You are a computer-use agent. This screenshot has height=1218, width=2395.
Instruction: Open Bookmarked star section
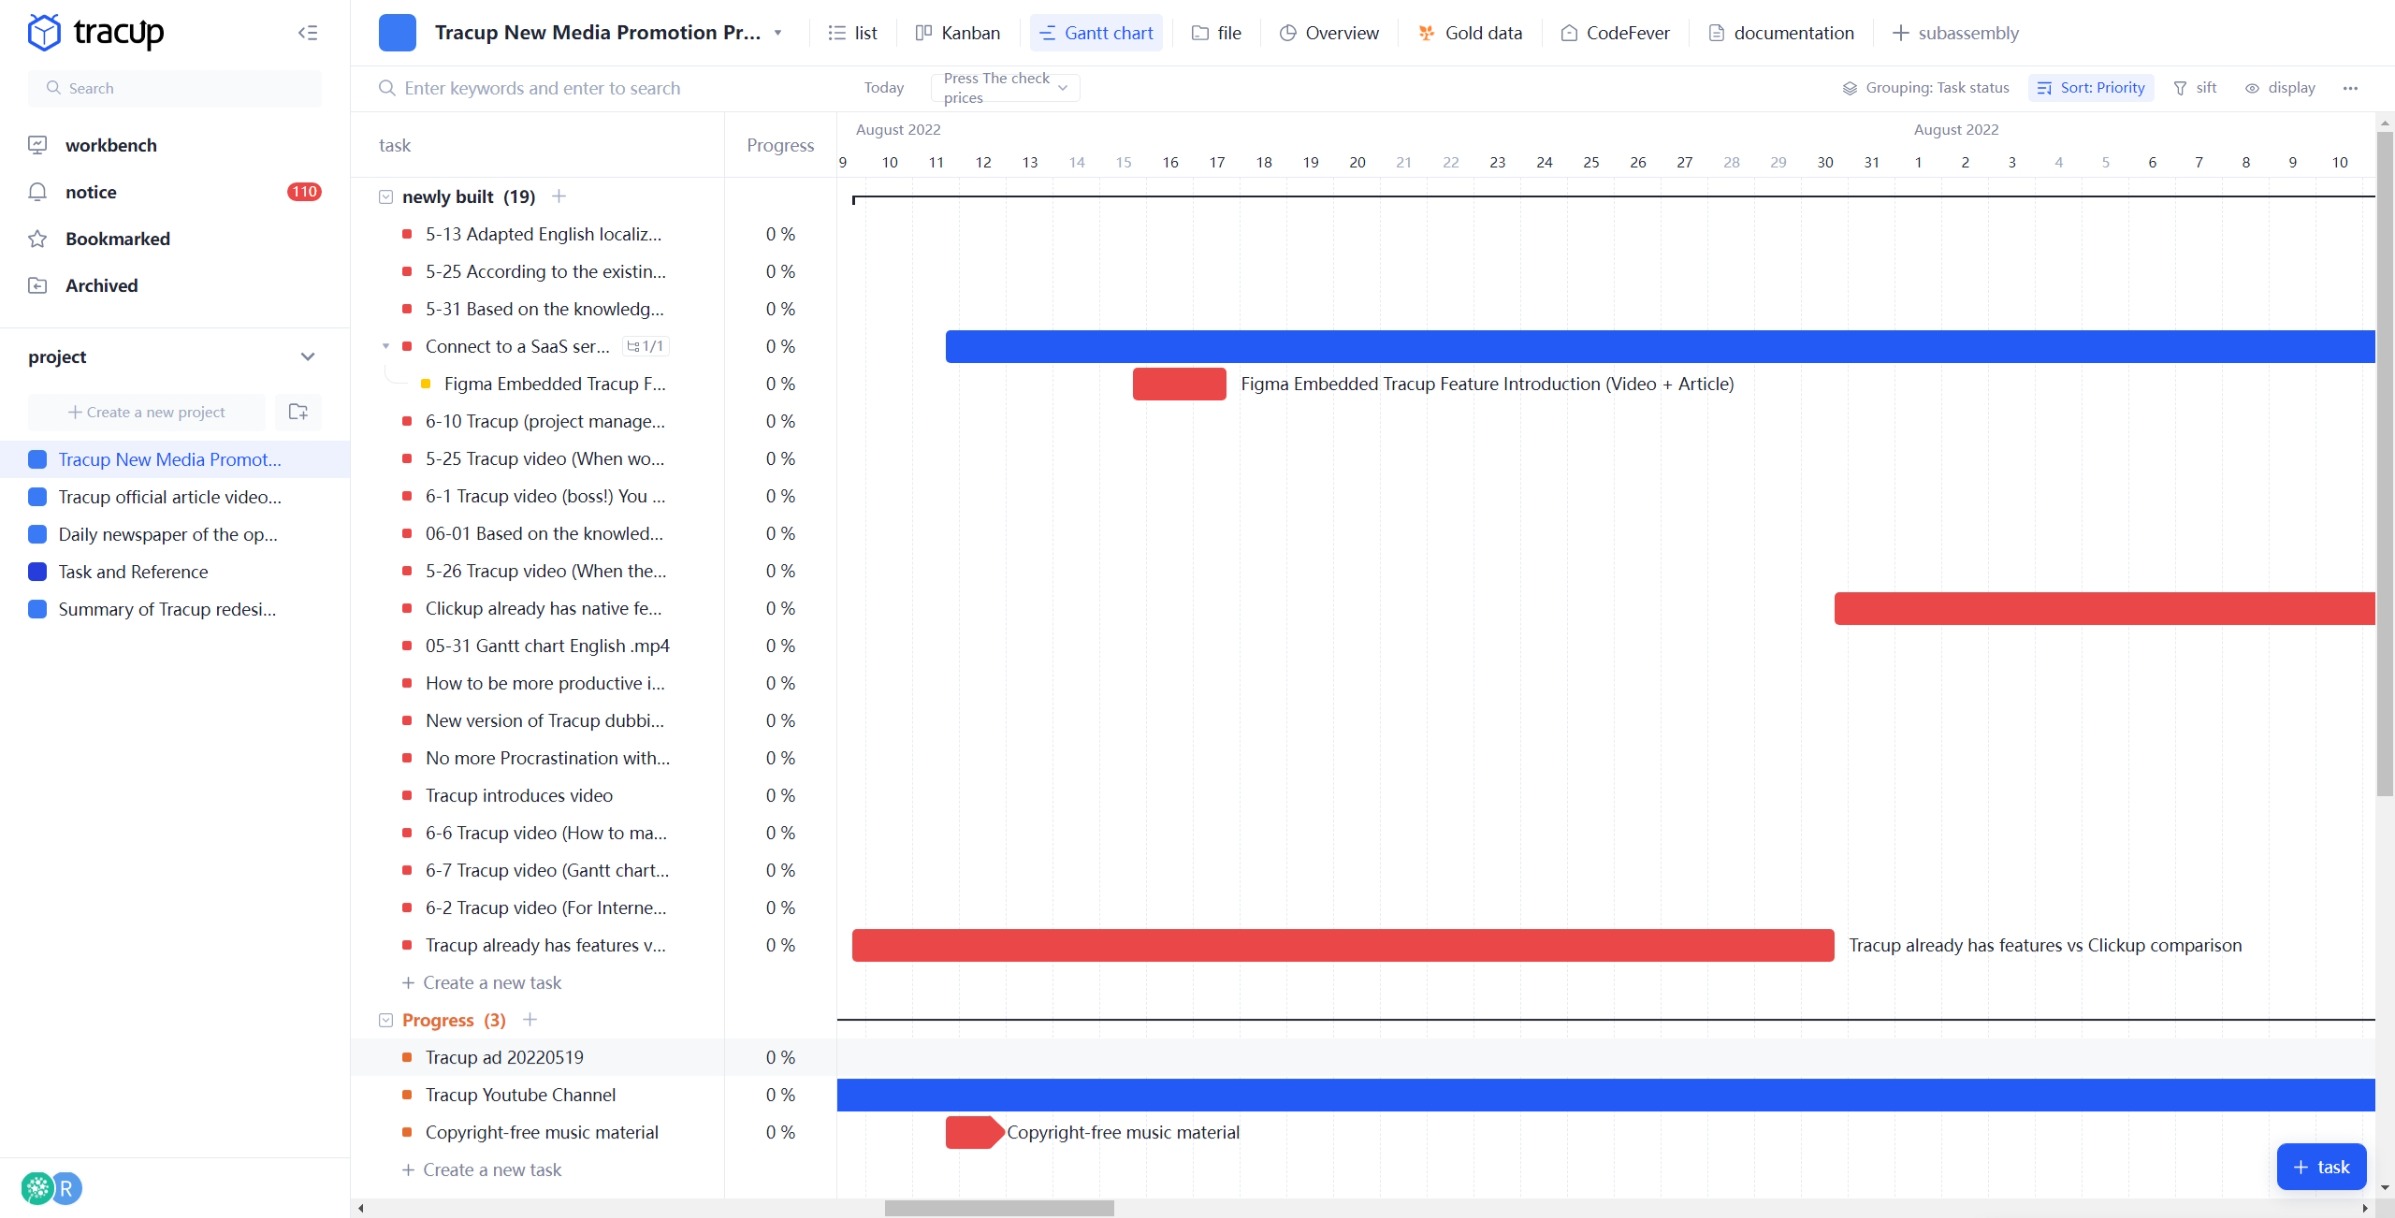[117, 239]
